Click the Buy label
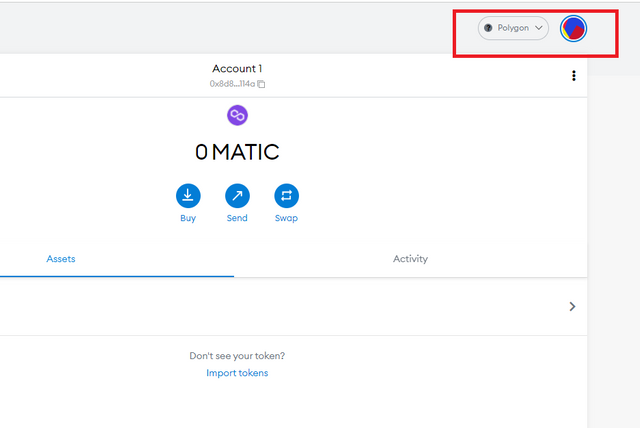Screen dimensions: 640x428 click(x=188, y=218)
